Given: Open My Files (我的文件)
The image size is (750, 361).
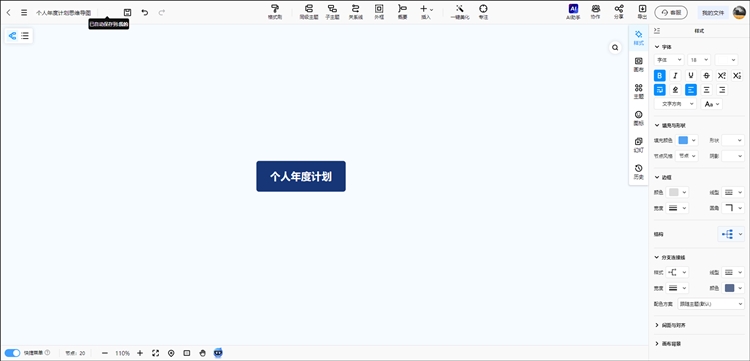Looking at the screenshot, I should (x=713, y=13).
